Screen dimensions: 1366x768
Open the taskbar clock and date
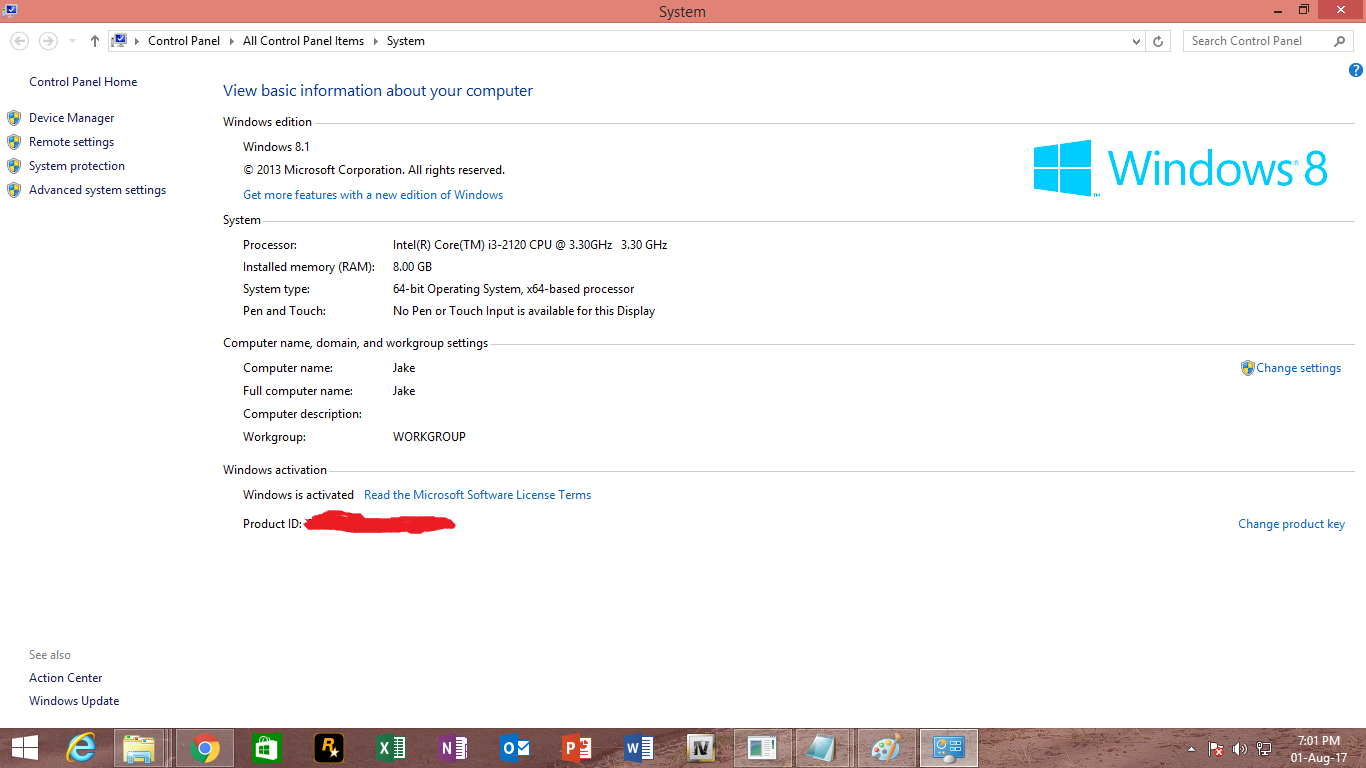click(1318, 749)
